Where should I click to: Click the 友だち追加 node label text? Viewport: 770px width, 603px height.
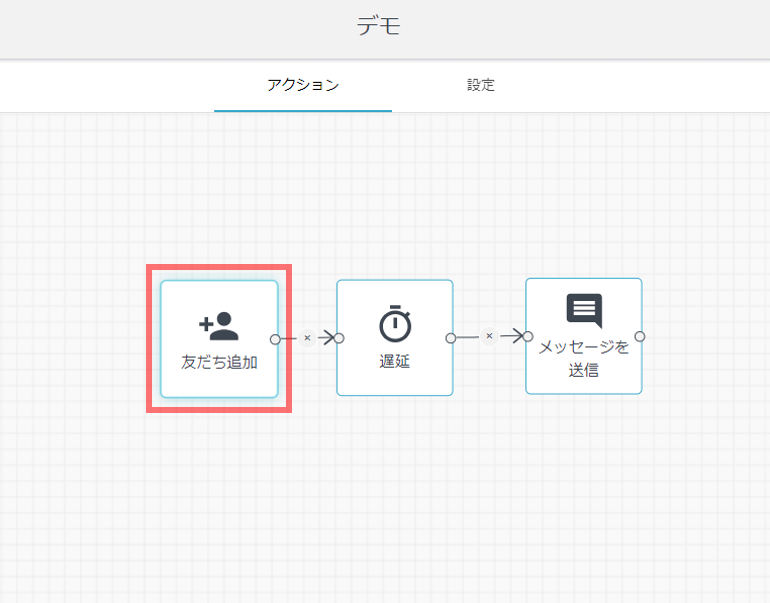pyautogui.click(x=219, y=362)
